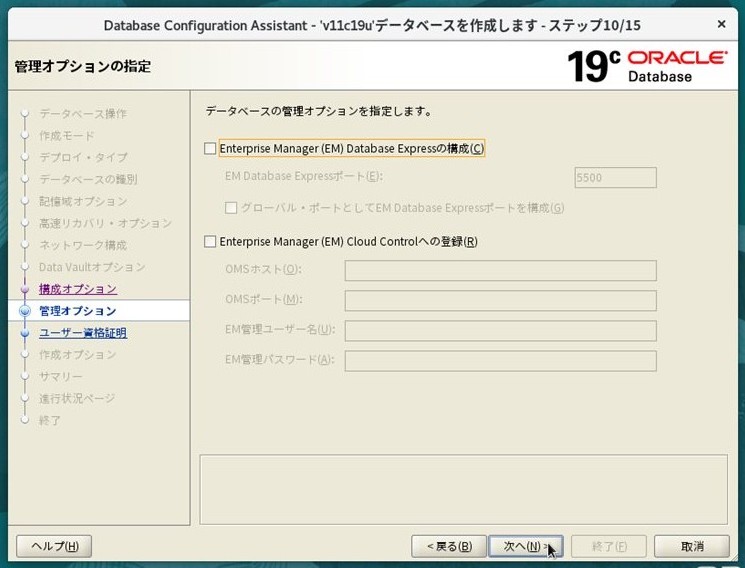The height and width of the screenshot is (568, 745).
Task: Open the 構成オプション step link
Action: 78,289
